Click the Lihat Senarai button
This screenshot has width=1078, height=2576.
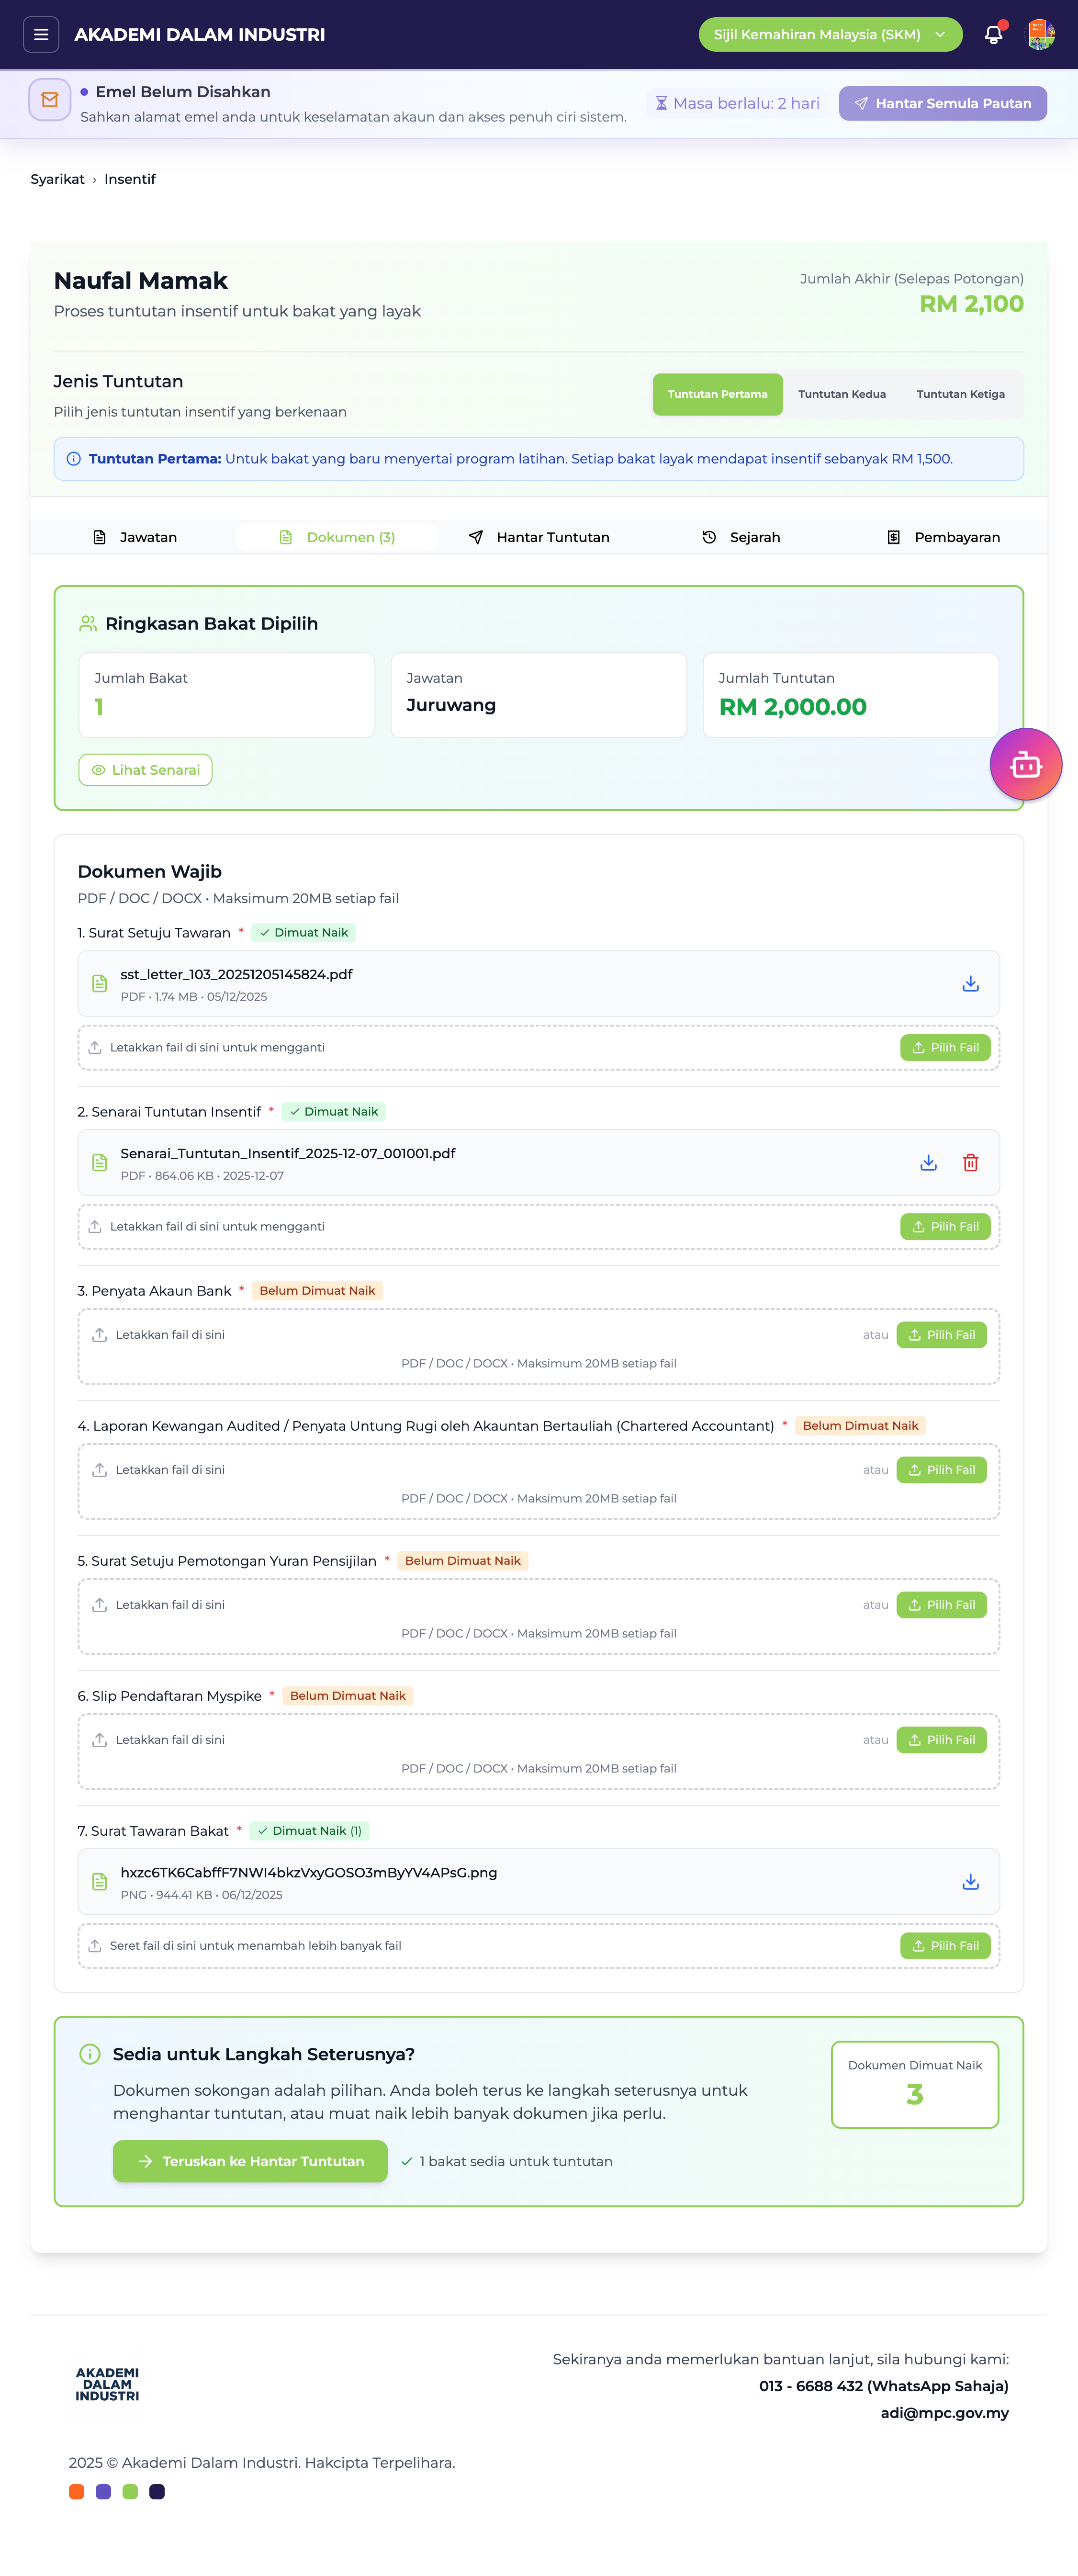[145, 770]
